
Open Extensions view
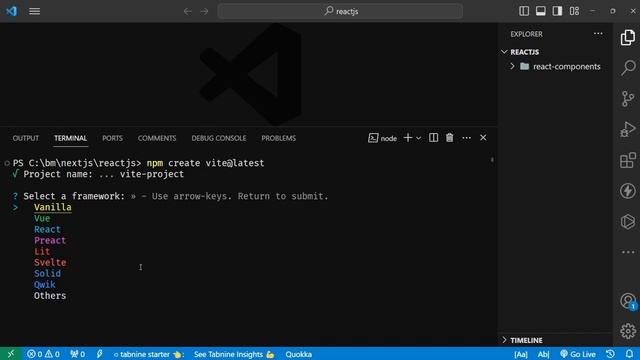pos(628,160)
